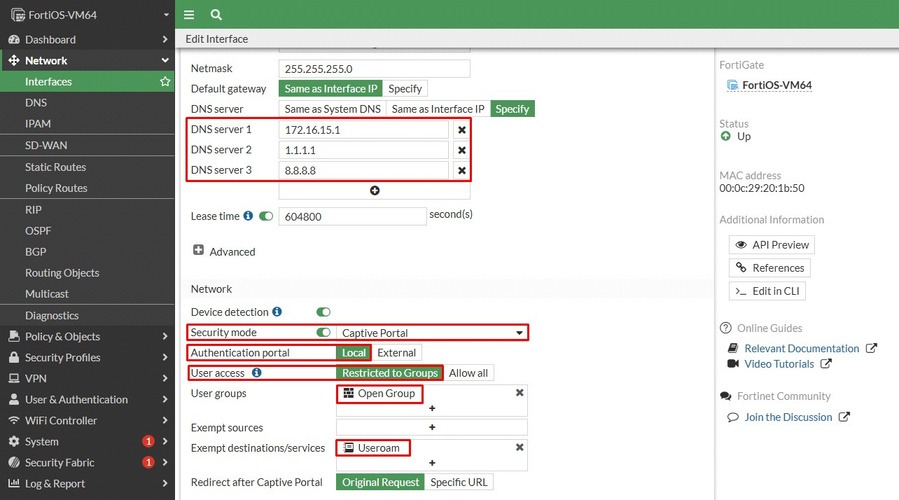Favorite Interfaces using the star icon

tap(165, 81)
